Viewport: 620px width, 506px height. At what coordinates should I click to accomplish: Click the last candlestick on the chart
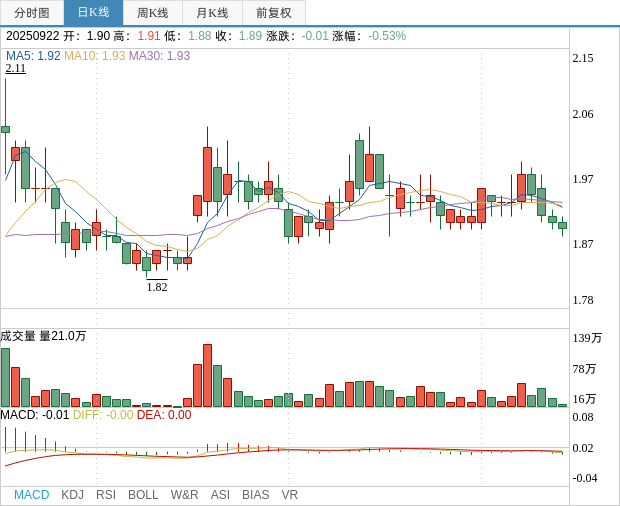(x=562, y=226)
